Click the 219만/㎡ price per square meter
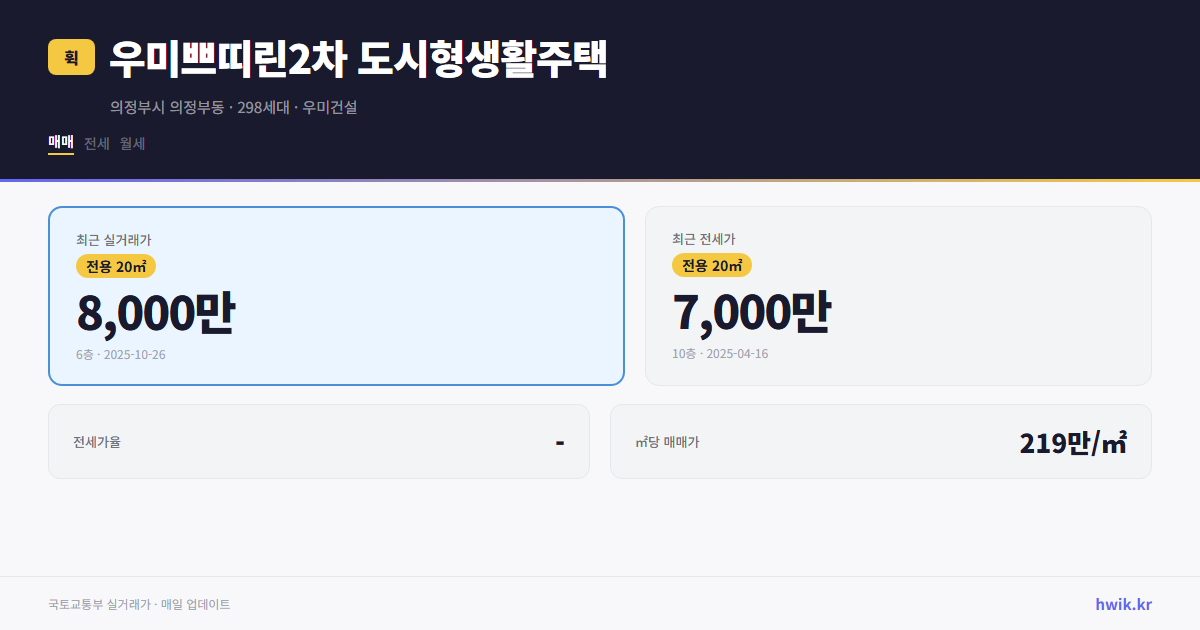1200x630 pixels. tap(1072, 441)
